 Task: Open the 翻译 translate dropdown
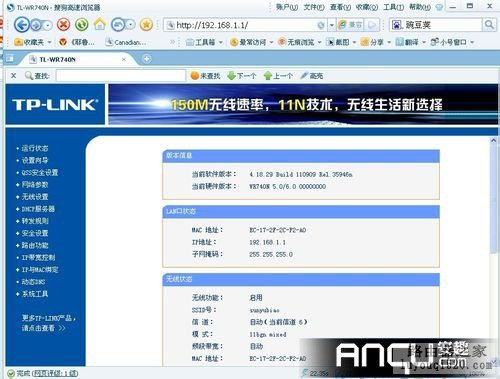[x=410, y=42]
